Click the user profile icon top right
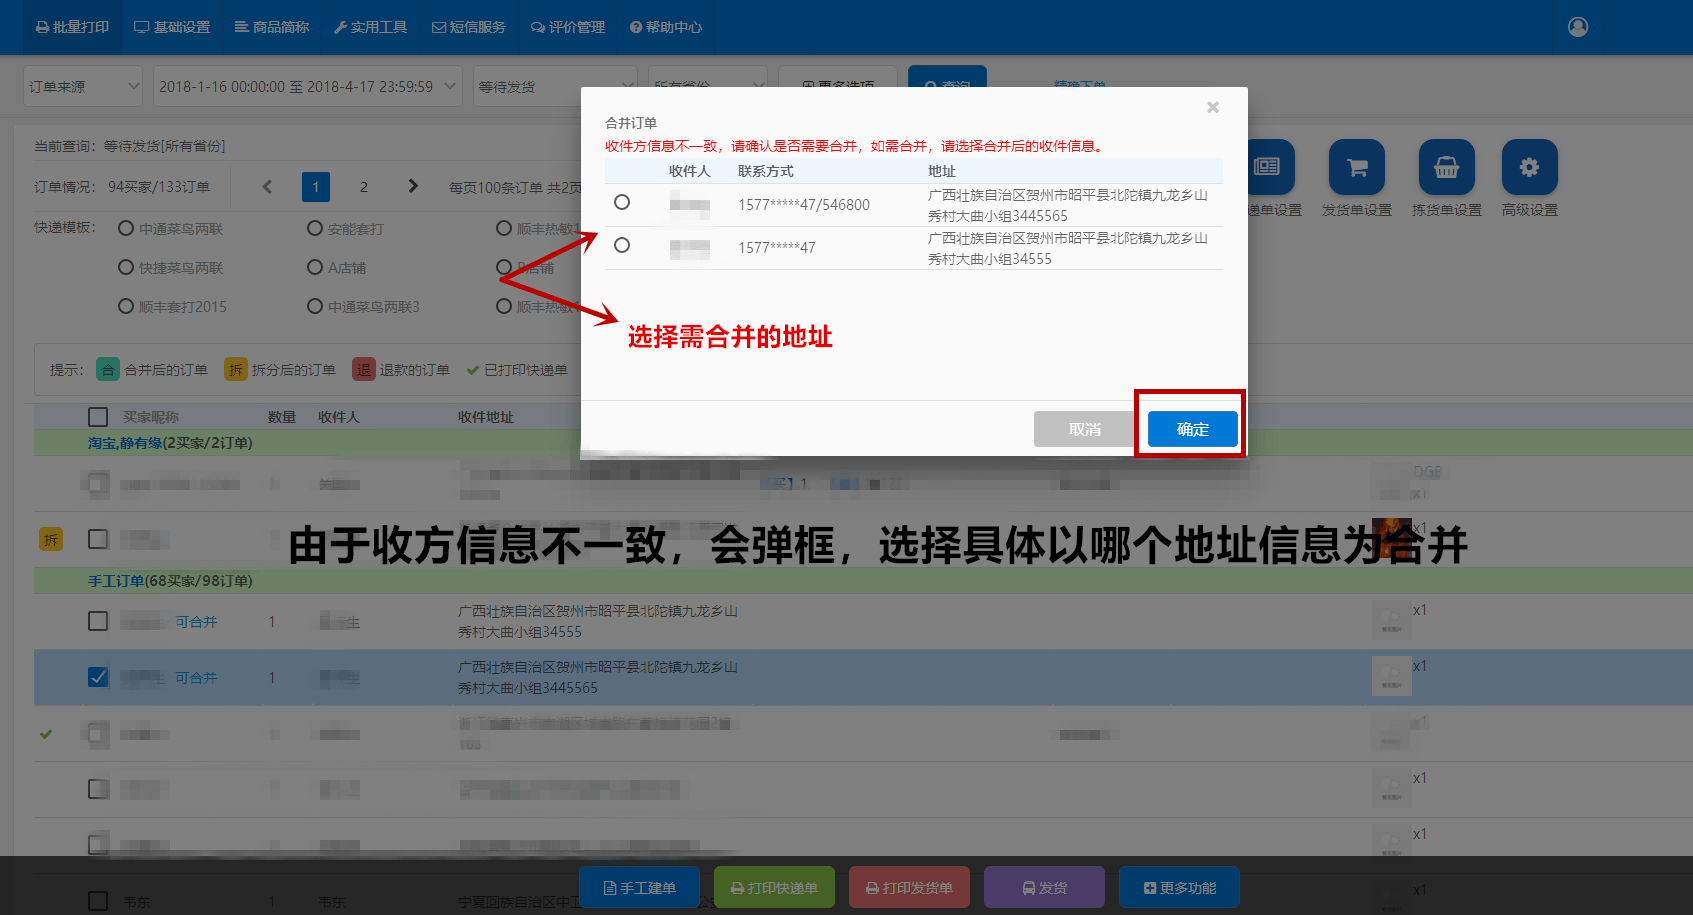The width and height of the screenshot is (1693, 915). click(1577, 27)
